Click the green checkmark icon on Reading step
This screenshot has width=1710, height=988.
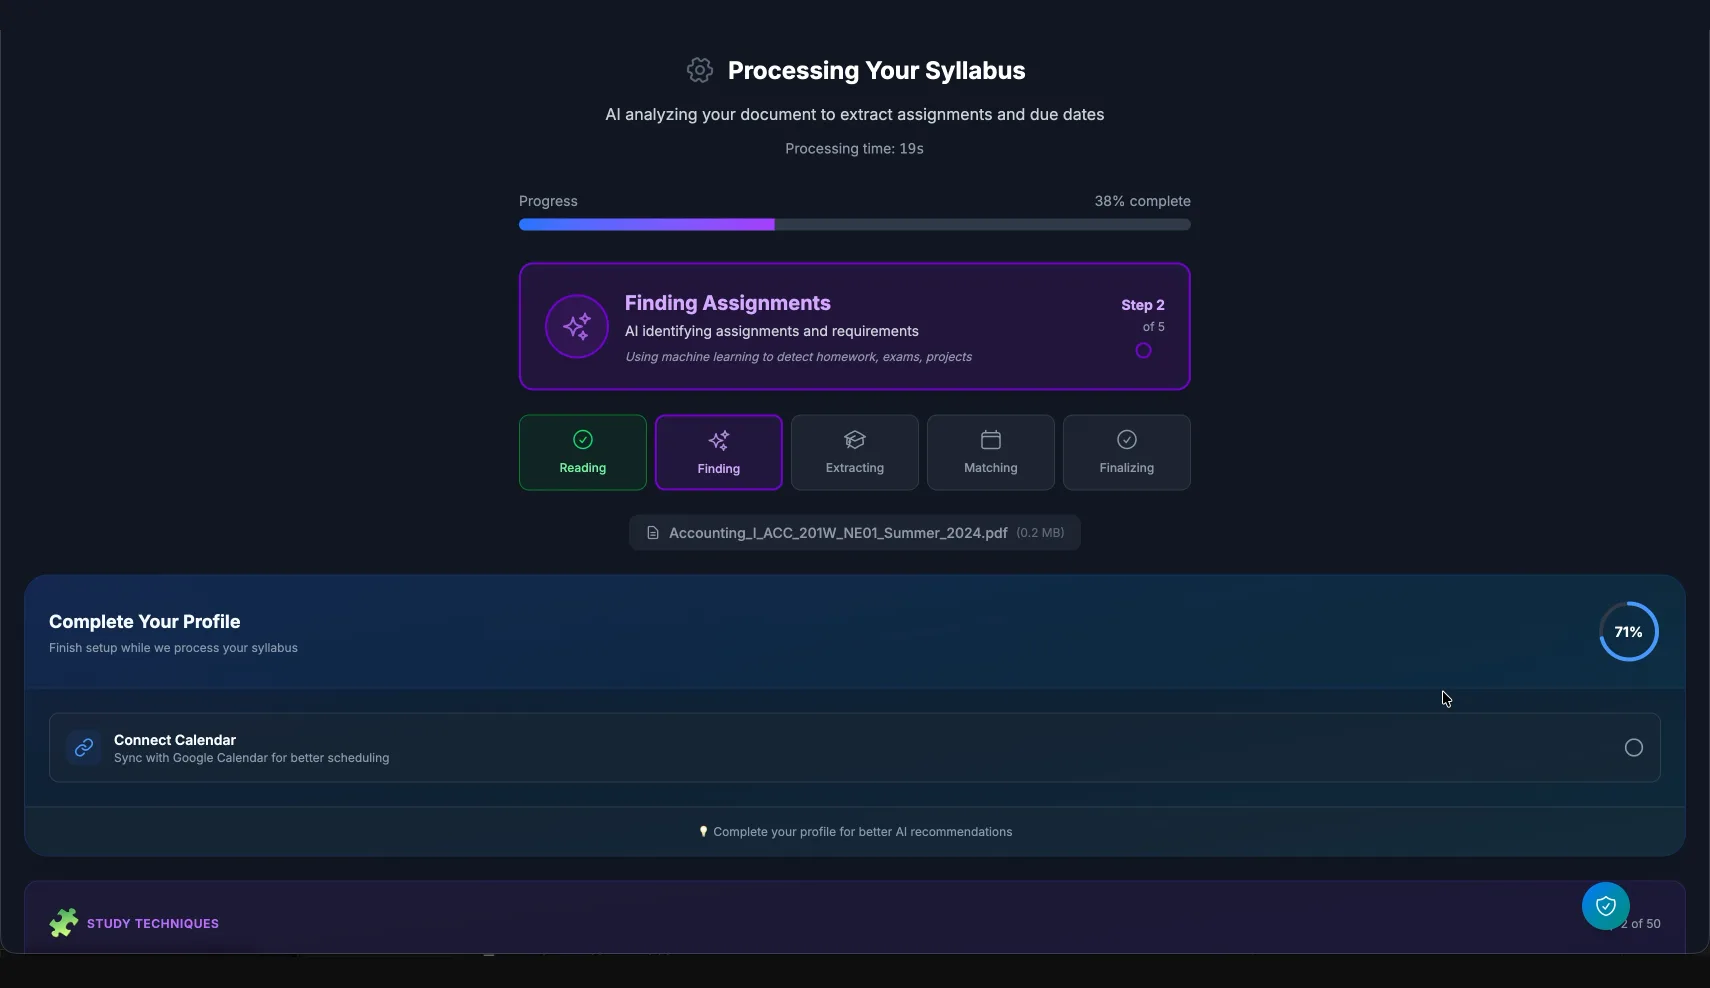point(583,440)
